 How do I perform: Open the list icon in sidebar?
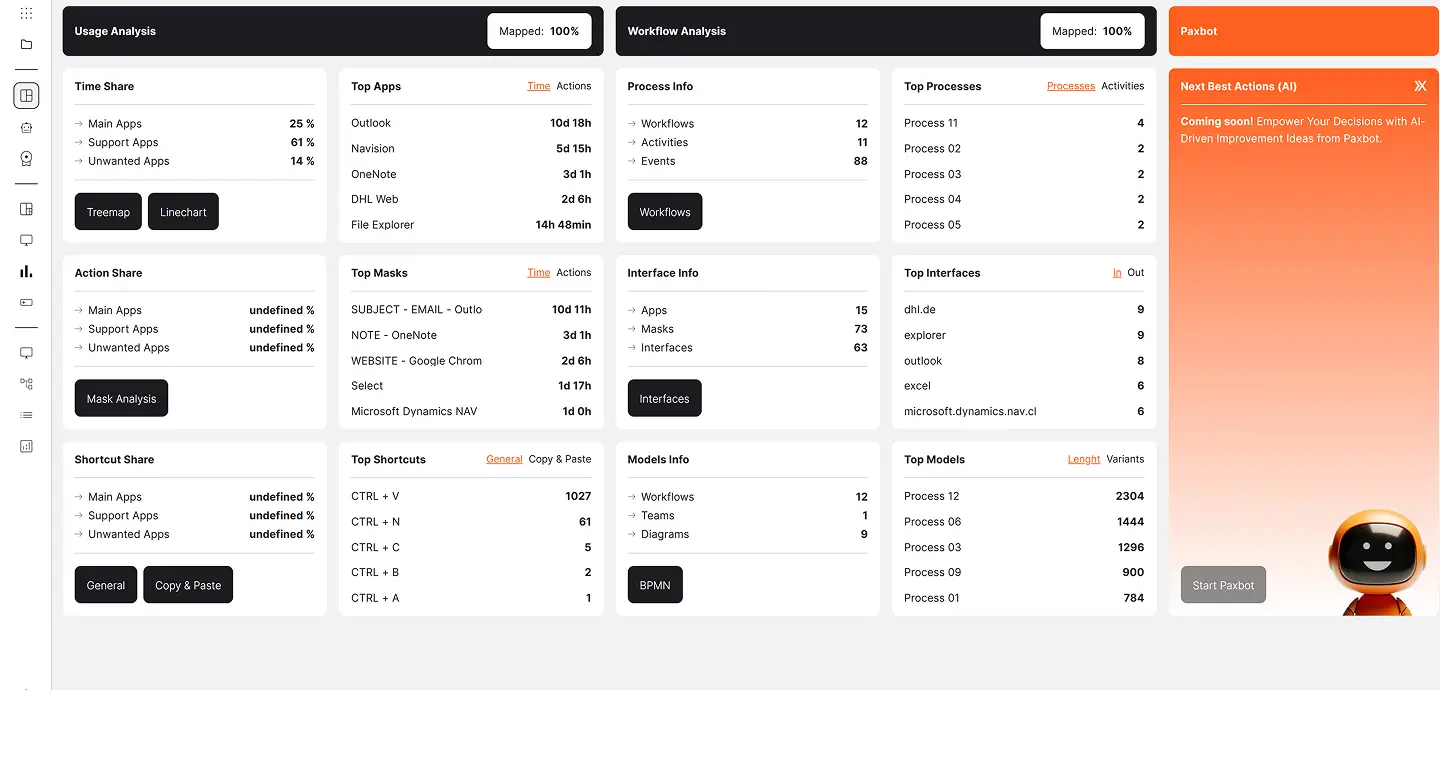click(26, 415)
